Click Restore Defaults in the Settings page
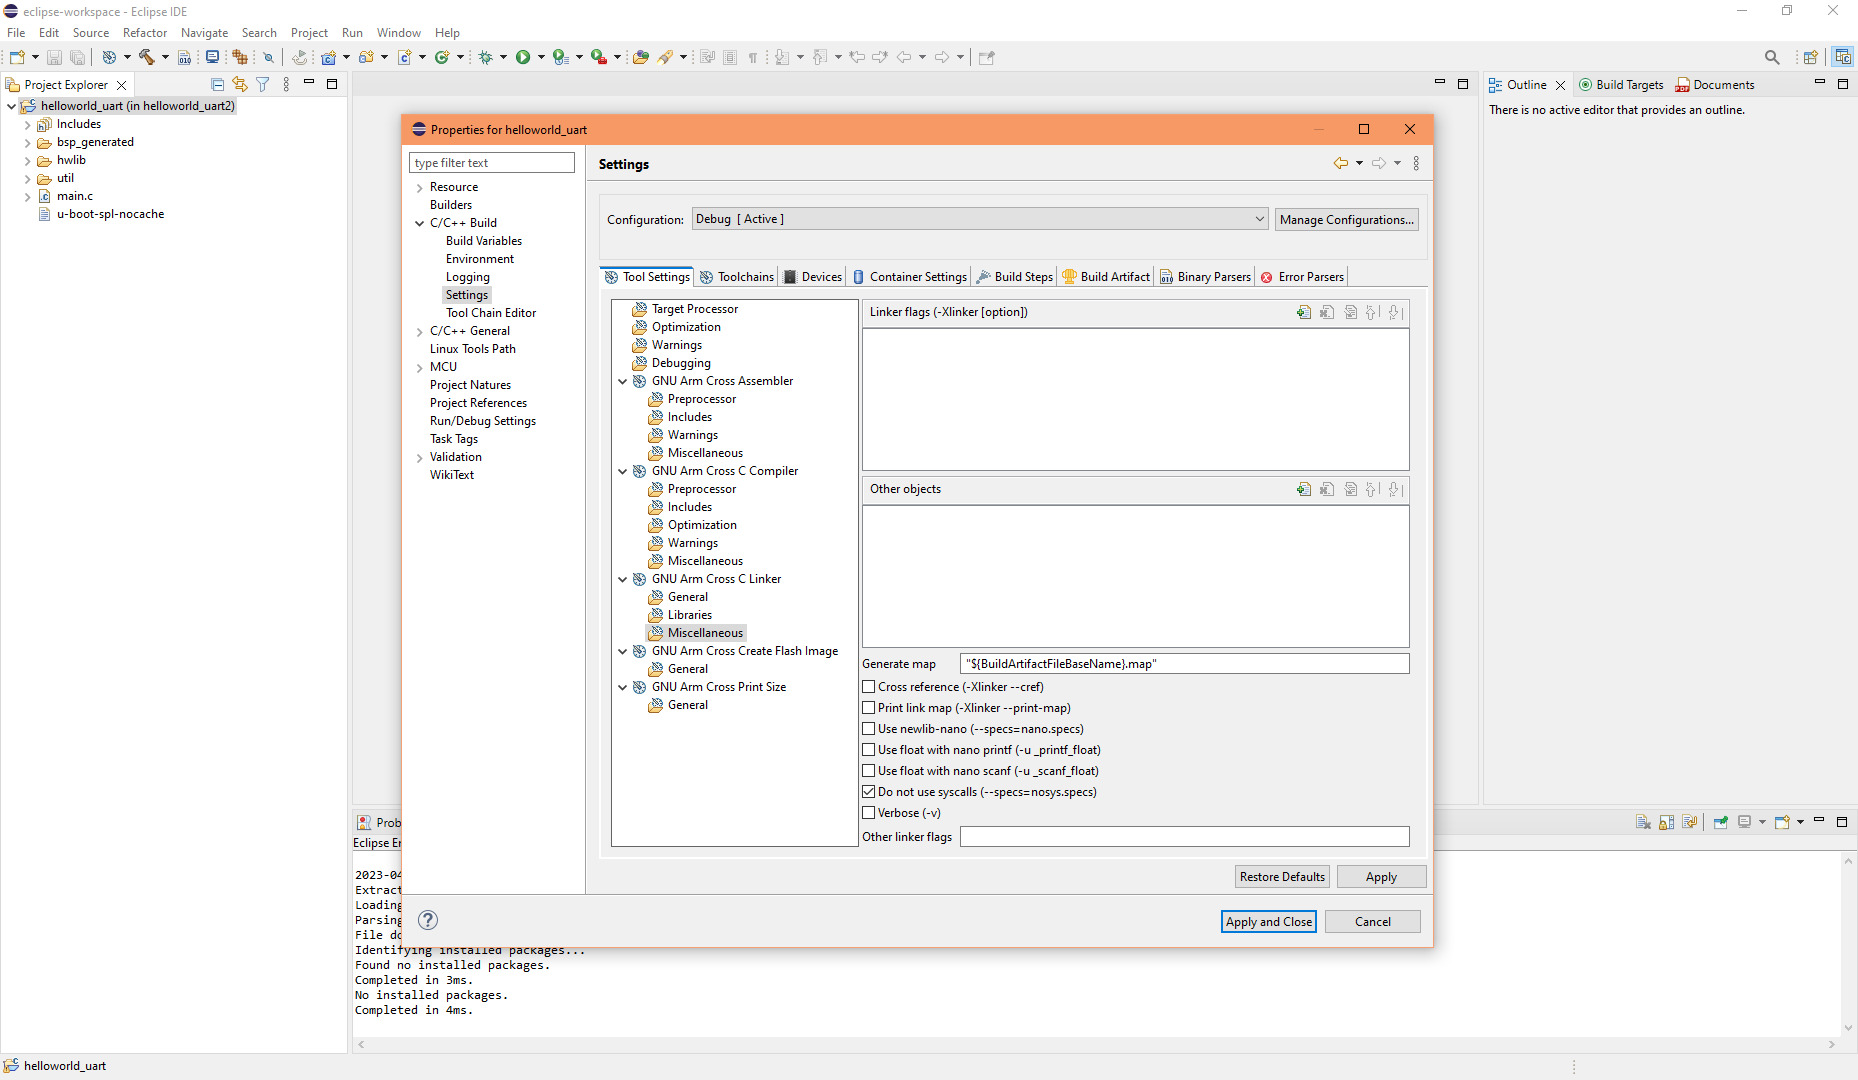The image size is (1858, 1080). (x=1281, y=876)
